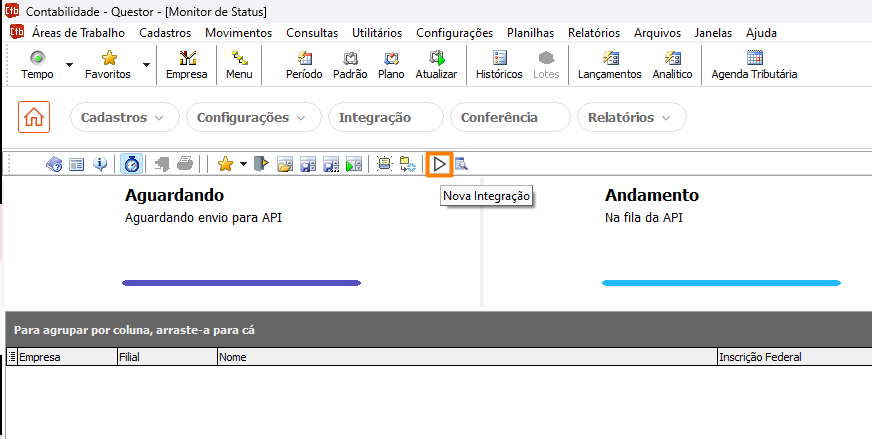Viewport: 872px width, 439px height.
Task: Expand the Tempo dropdown arrow
Action: (69, 65)
